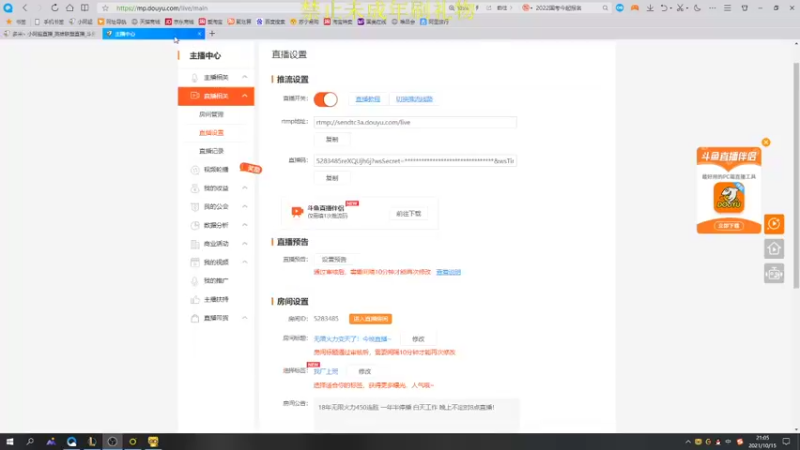Click the orange play button on right sidebar
800x450 pixels.
pos(774,224)
